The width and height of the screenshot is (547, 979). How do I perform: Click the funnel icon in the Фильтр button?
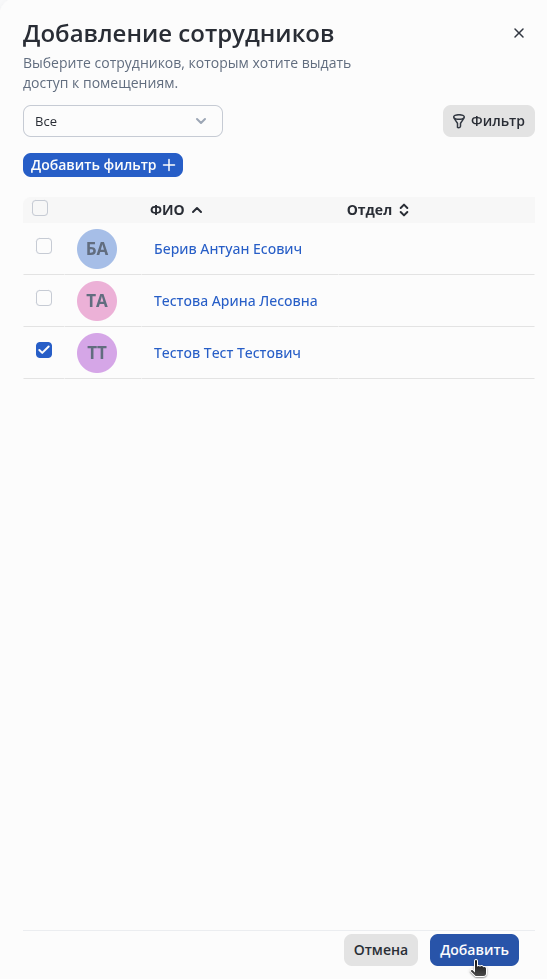click(x=459, y=121)
